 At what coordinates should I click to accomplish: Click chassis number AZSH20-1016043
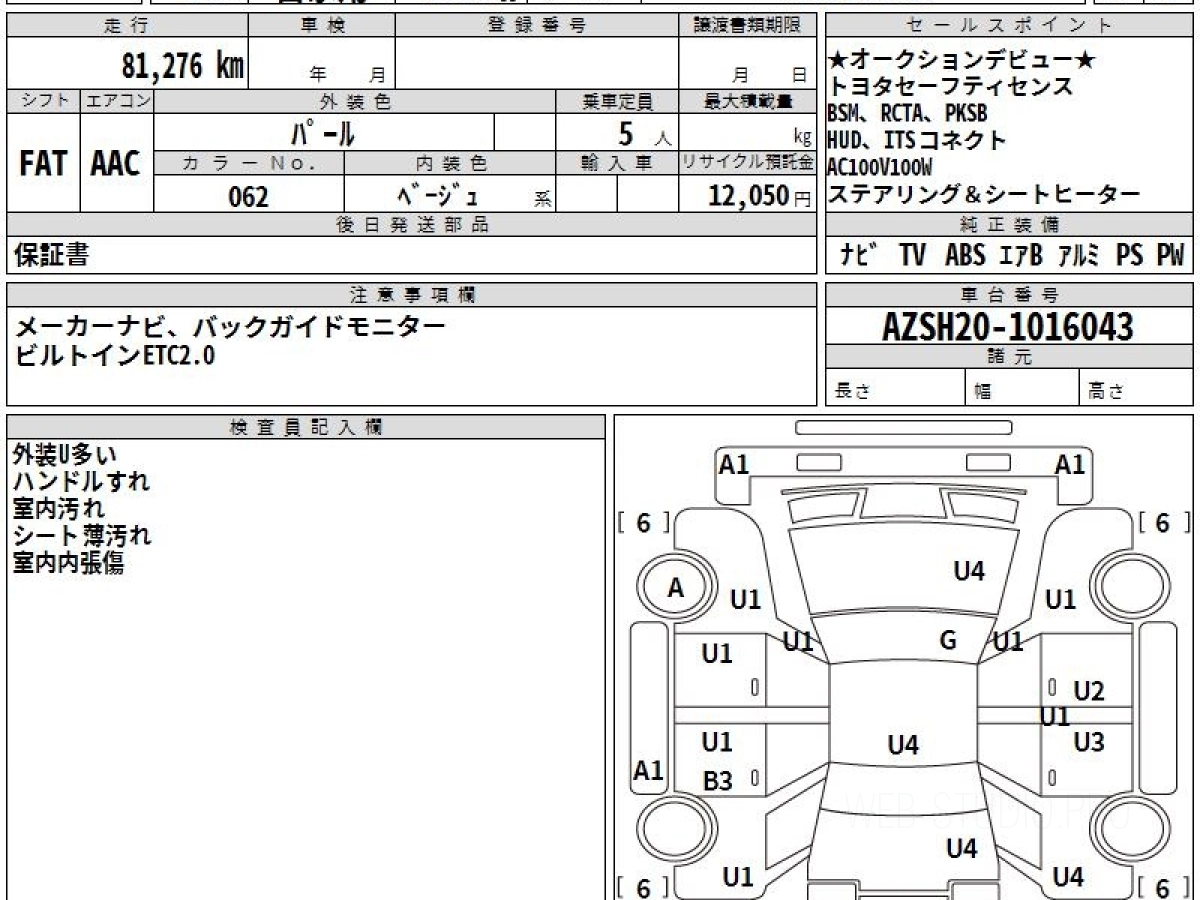(1009, 326)
